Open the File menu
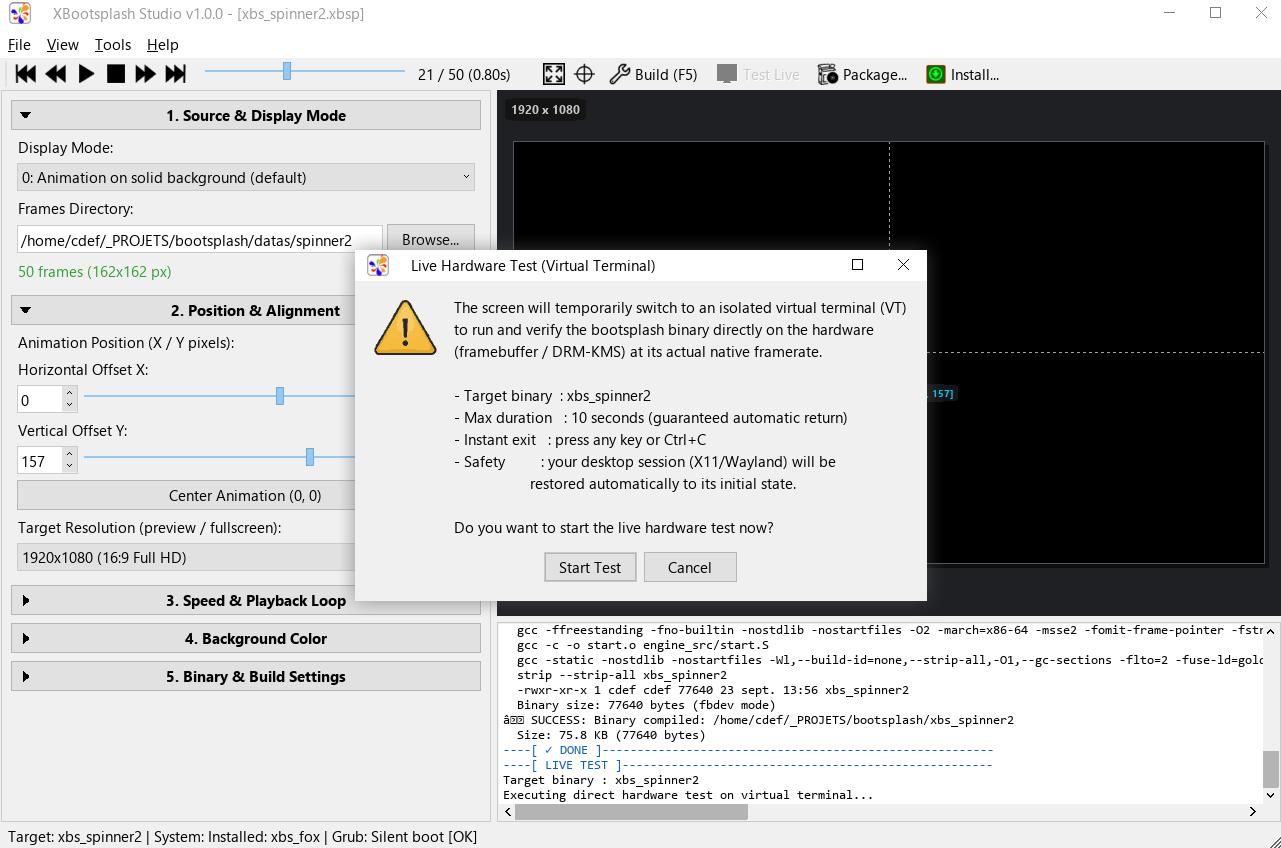Image resolution: width=1281 pixels, height=848 pixels. pyautogui.click(x=19, y=44)
